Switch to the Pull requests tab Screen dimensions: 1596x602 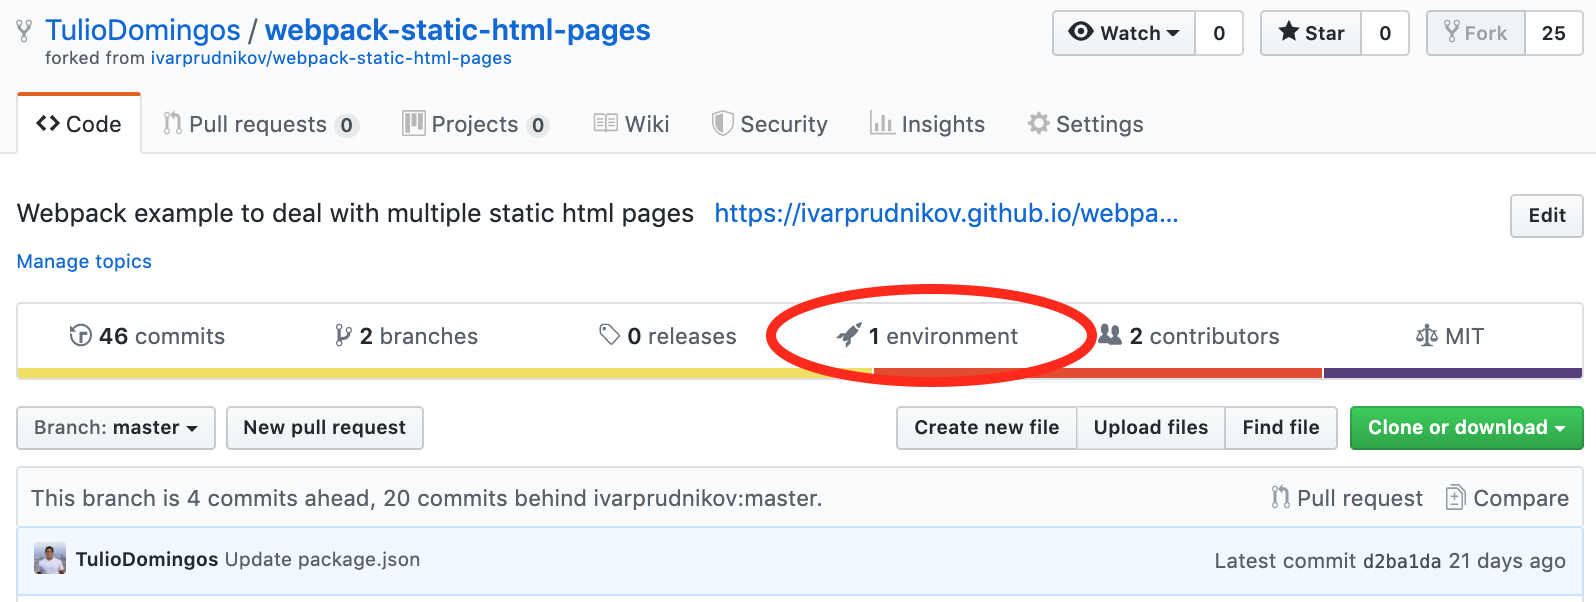(260, 124)
